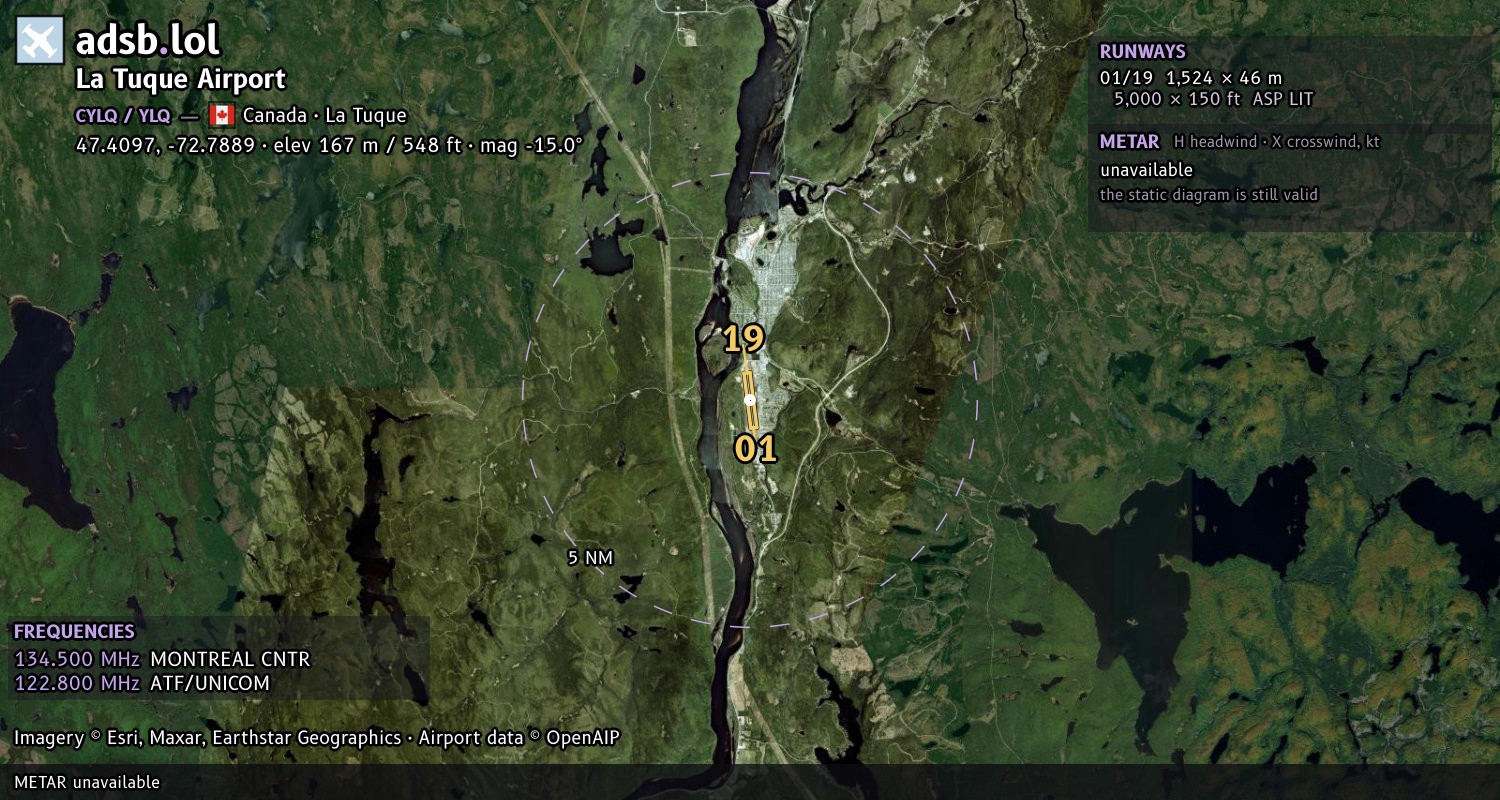
Task: Click the "MONTREAL CNTR" frequency name
Action: [230, 660]
